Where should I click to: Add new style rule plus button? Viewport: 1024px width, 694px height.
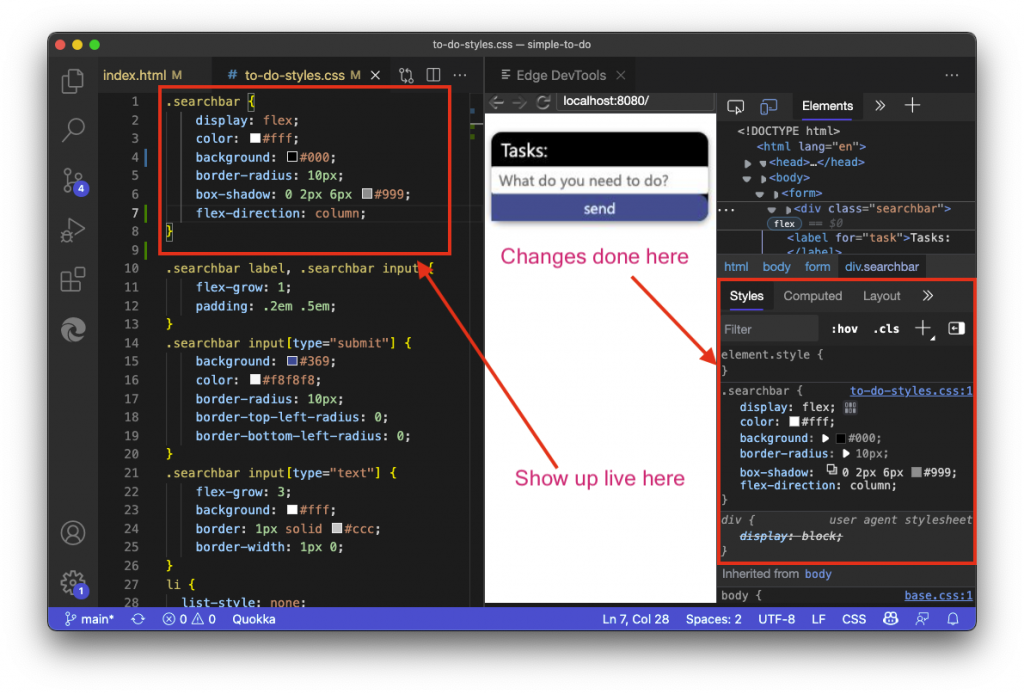(923, 328)
